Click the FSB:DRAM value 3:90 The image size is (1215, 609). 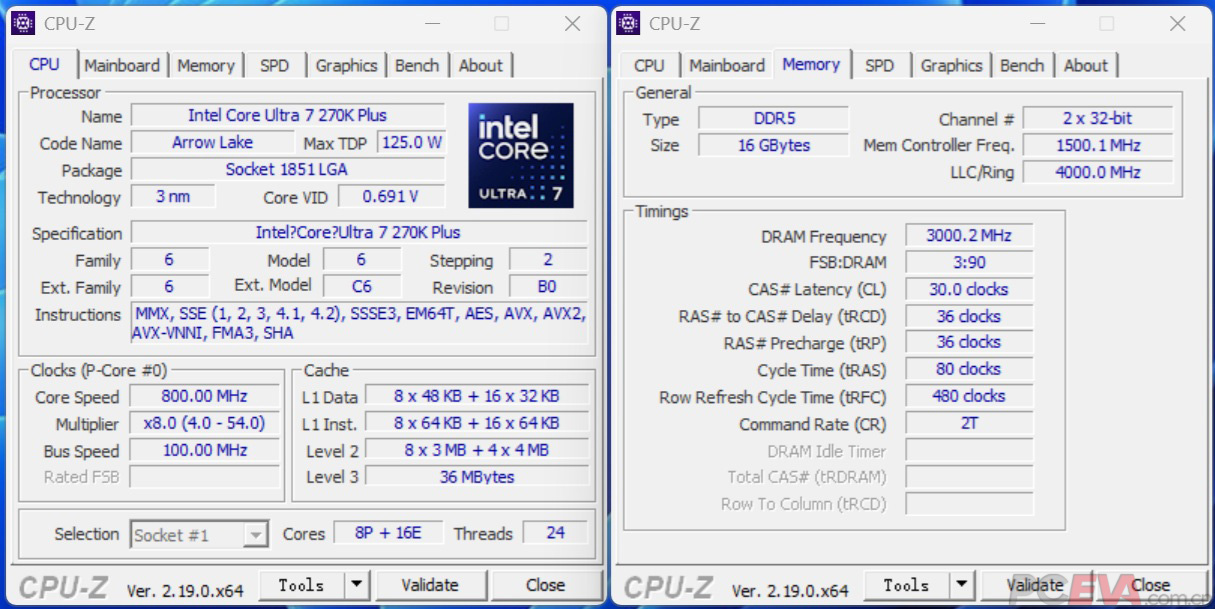[969, 262]
